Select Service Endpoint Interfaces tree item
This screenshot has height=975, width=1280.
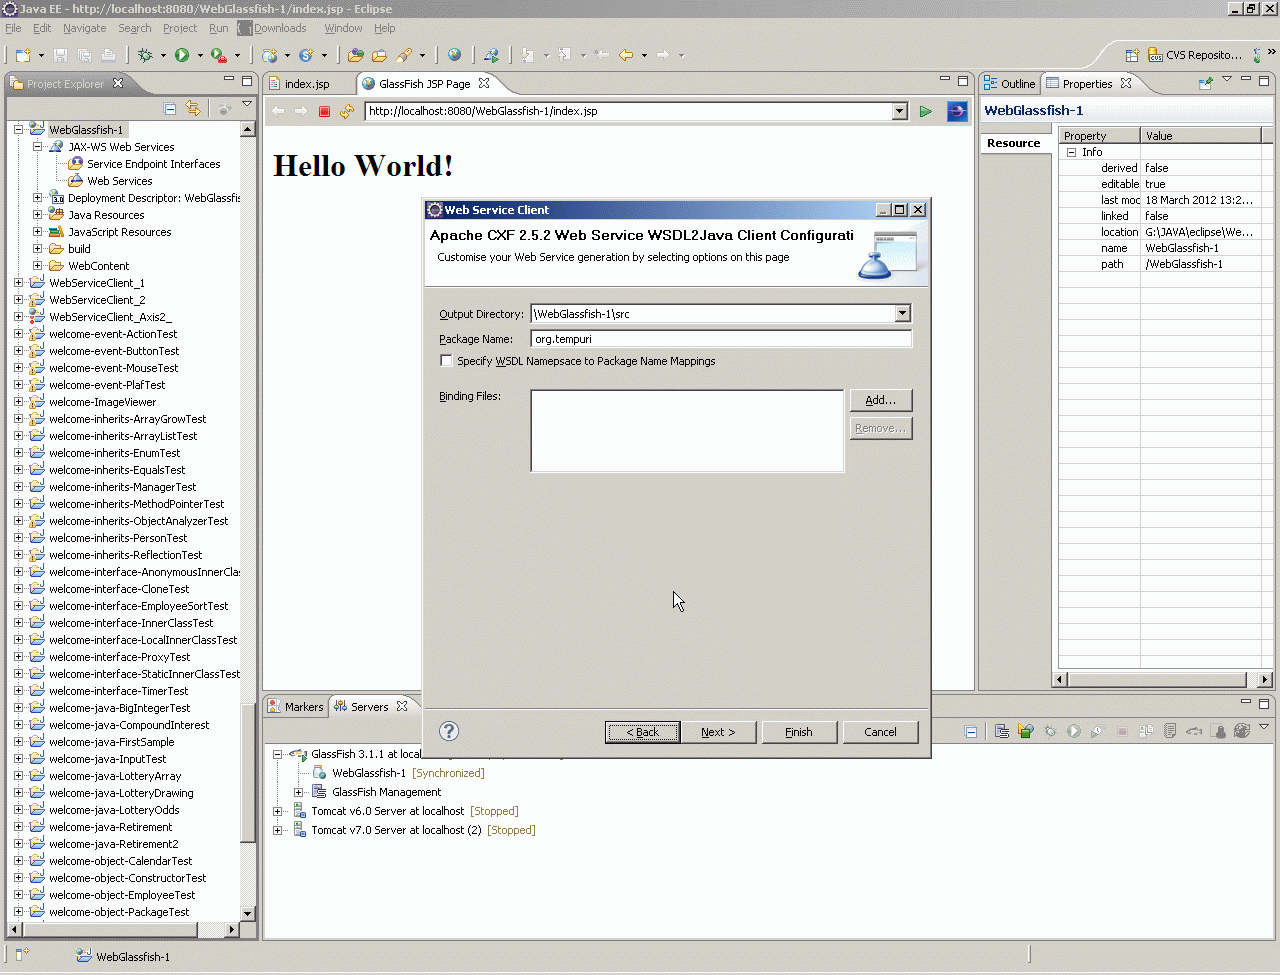pyautogui.click(x=153, y=164)
